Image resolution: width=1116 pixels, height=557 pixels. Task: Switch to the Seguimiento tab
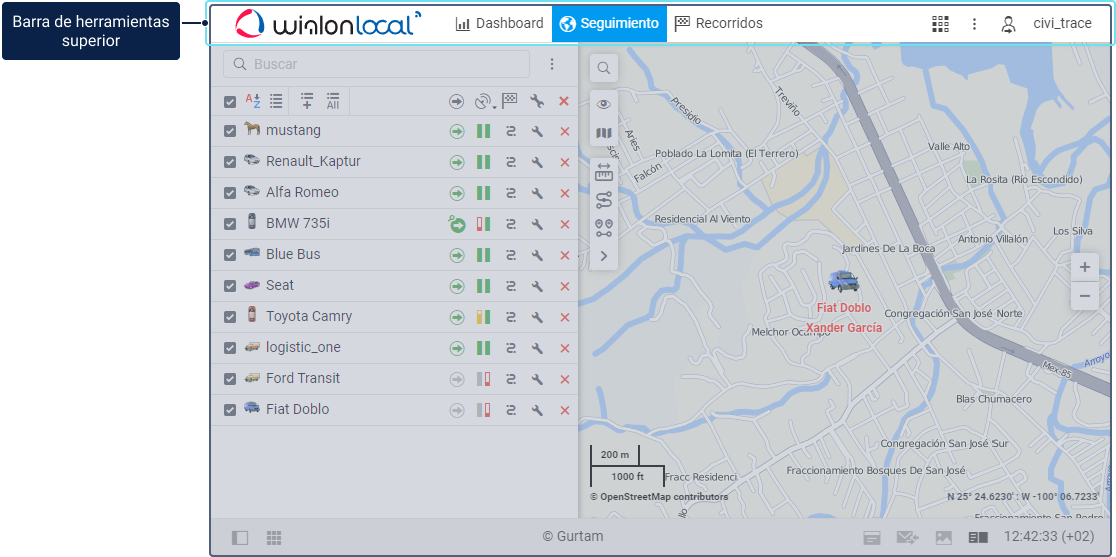tap(609, 23)
